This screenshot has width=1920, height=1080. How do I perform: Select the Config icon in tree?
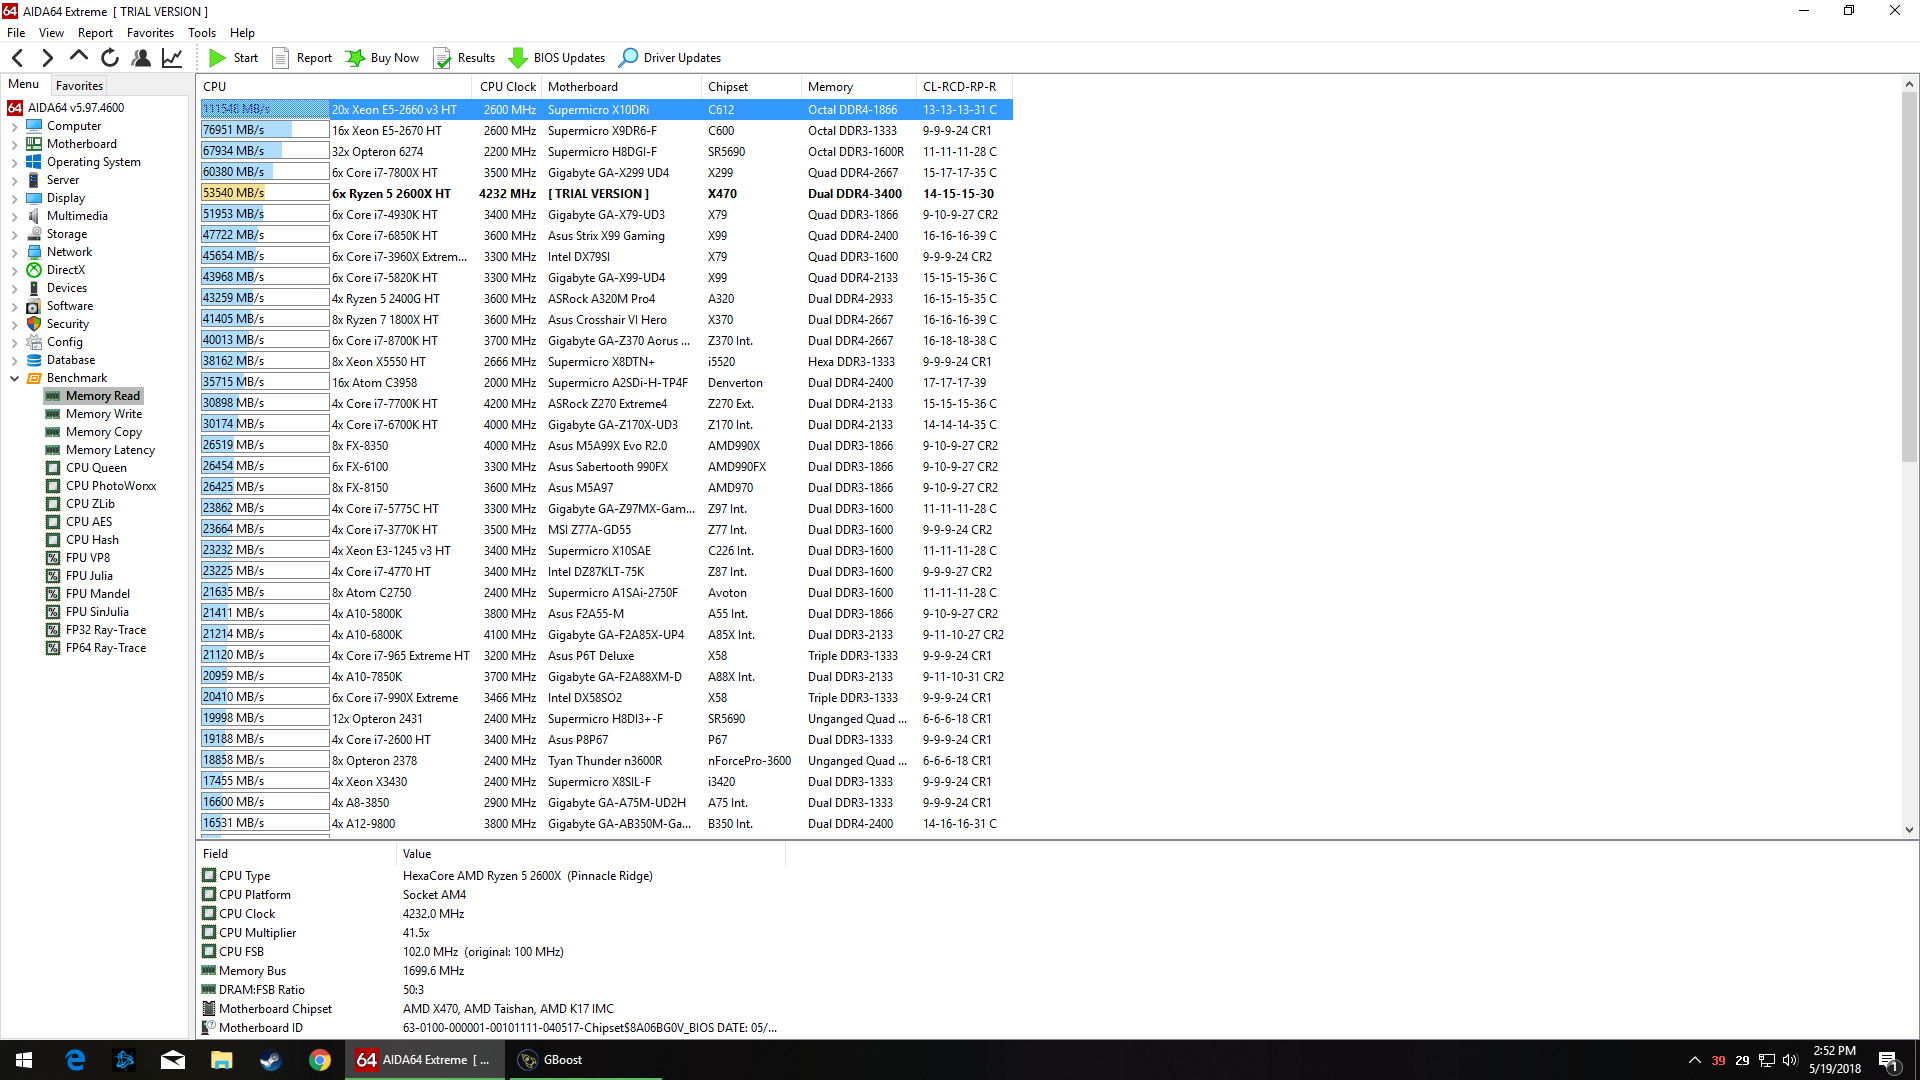34,342
